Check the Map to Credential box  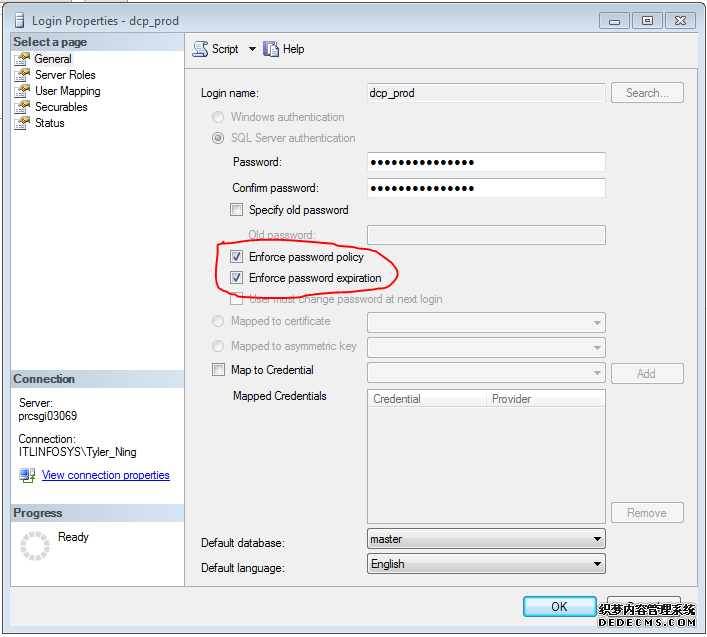click(219, 370)
